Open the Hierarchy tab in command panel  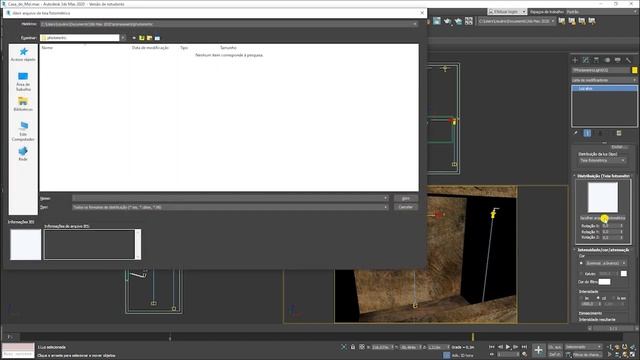(x=596, y=60)
